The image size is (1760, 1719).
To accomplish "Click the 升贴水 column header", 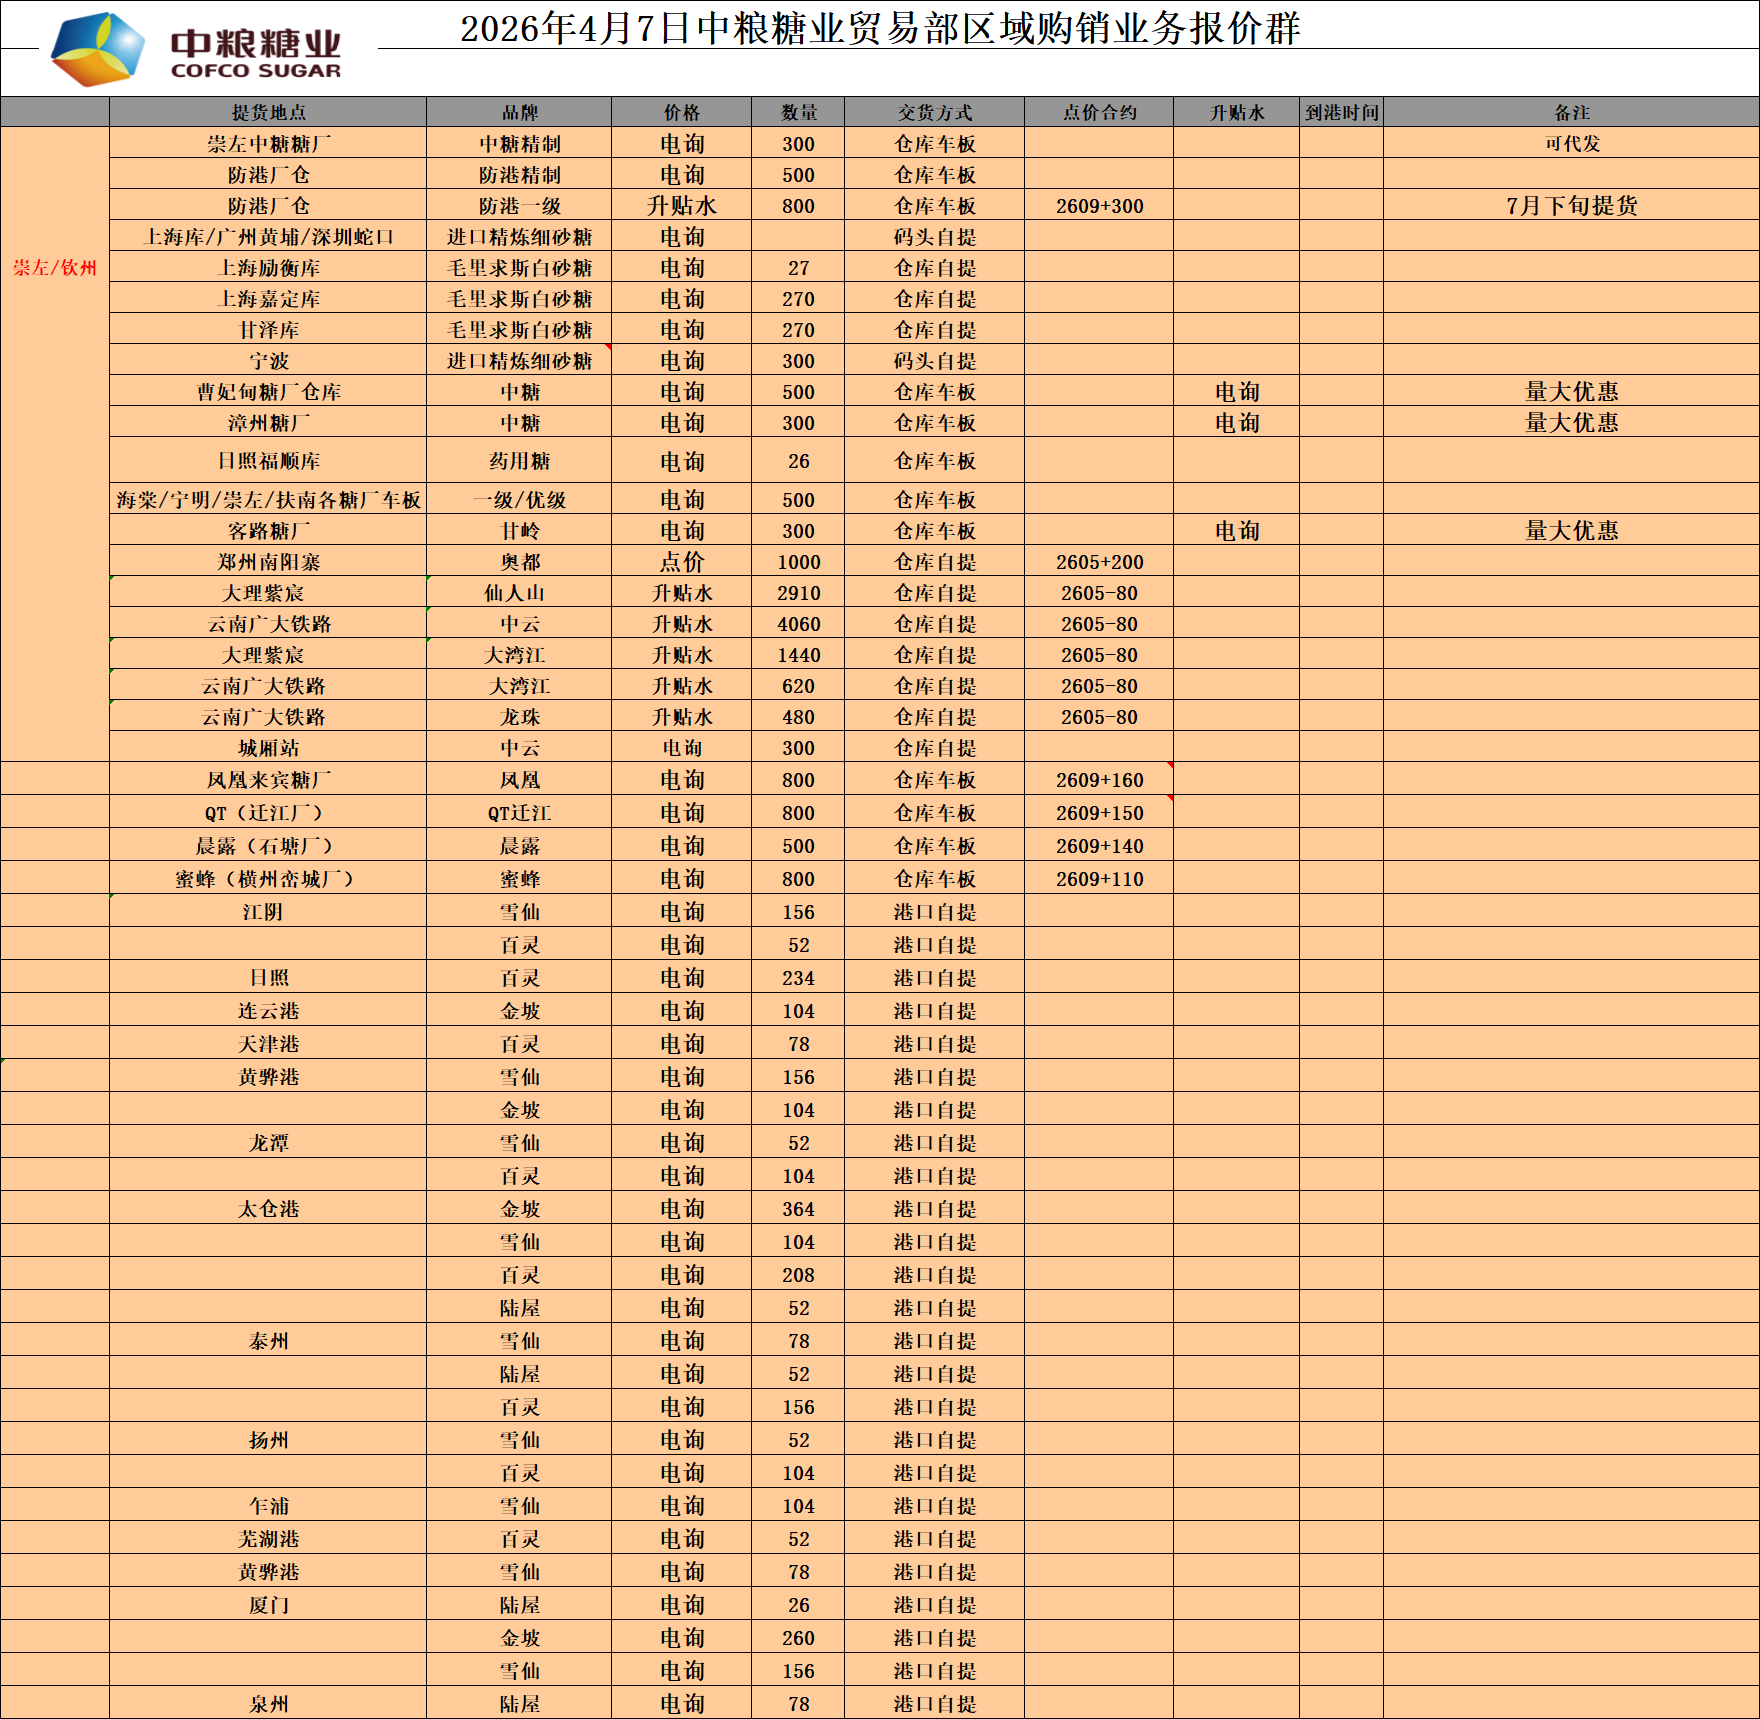I will (x=1237, y=112).
